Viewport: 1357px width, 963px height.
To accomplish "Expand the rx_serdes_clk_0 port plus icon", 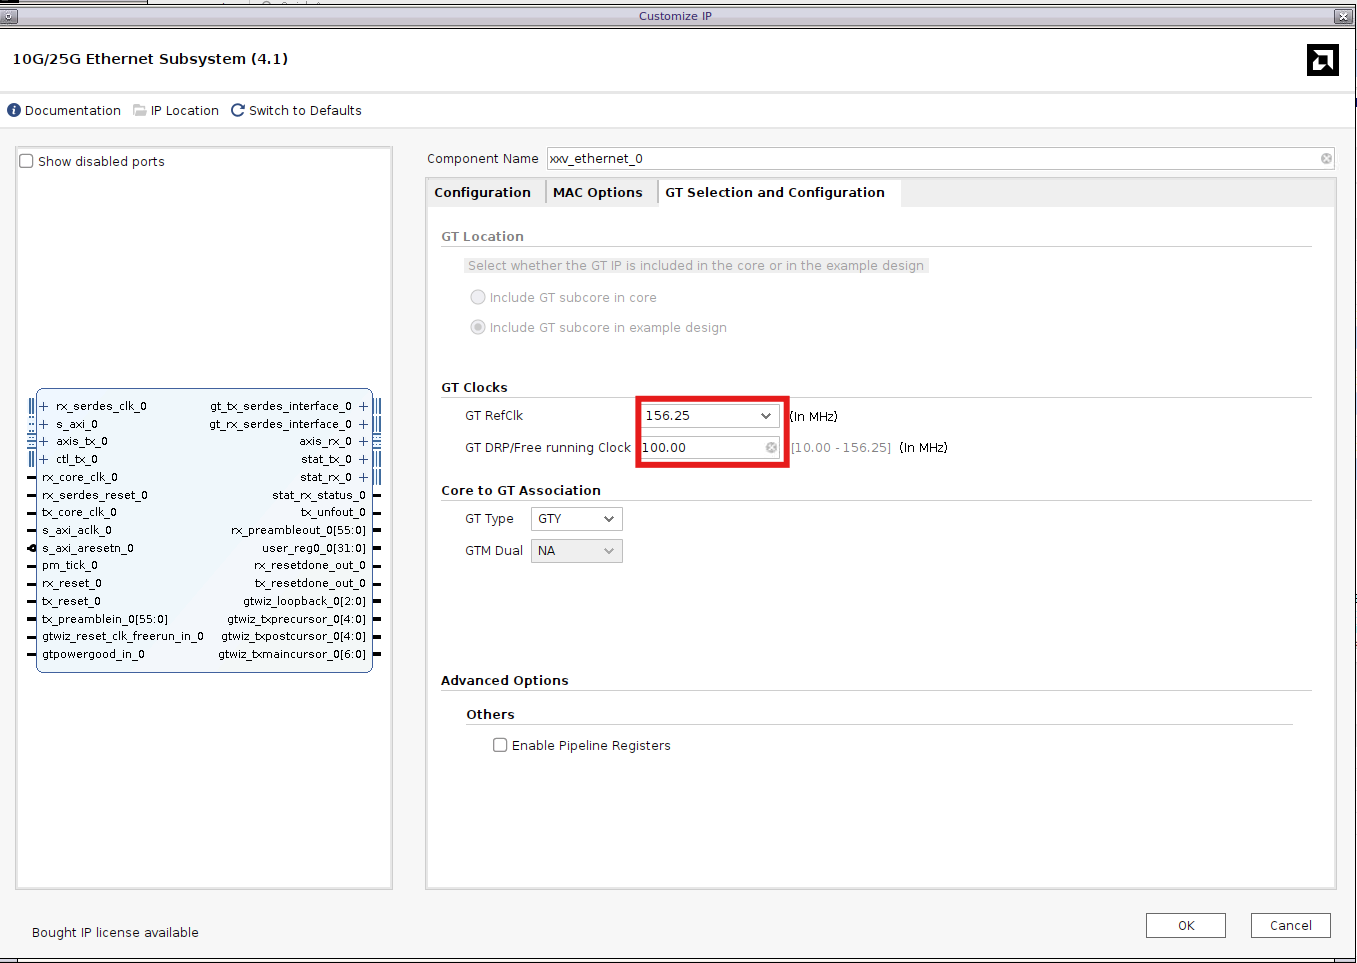I will [x=44, y=407].
